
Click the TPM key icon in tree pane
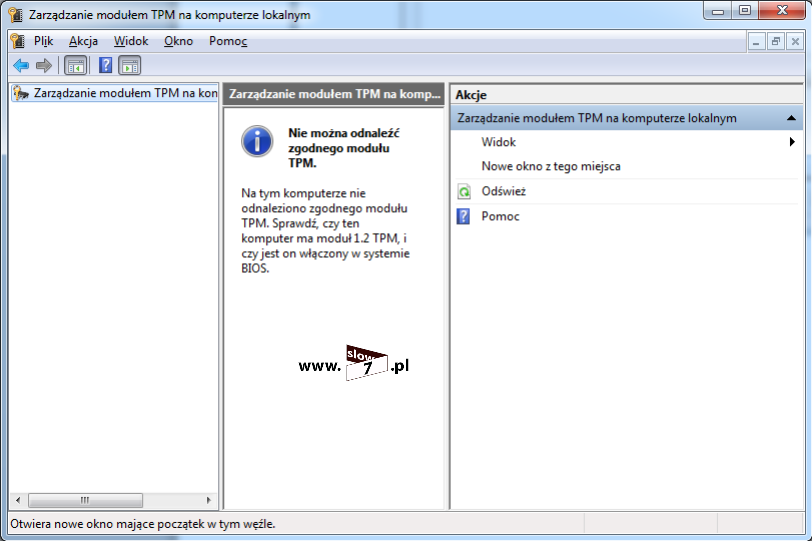21,93
